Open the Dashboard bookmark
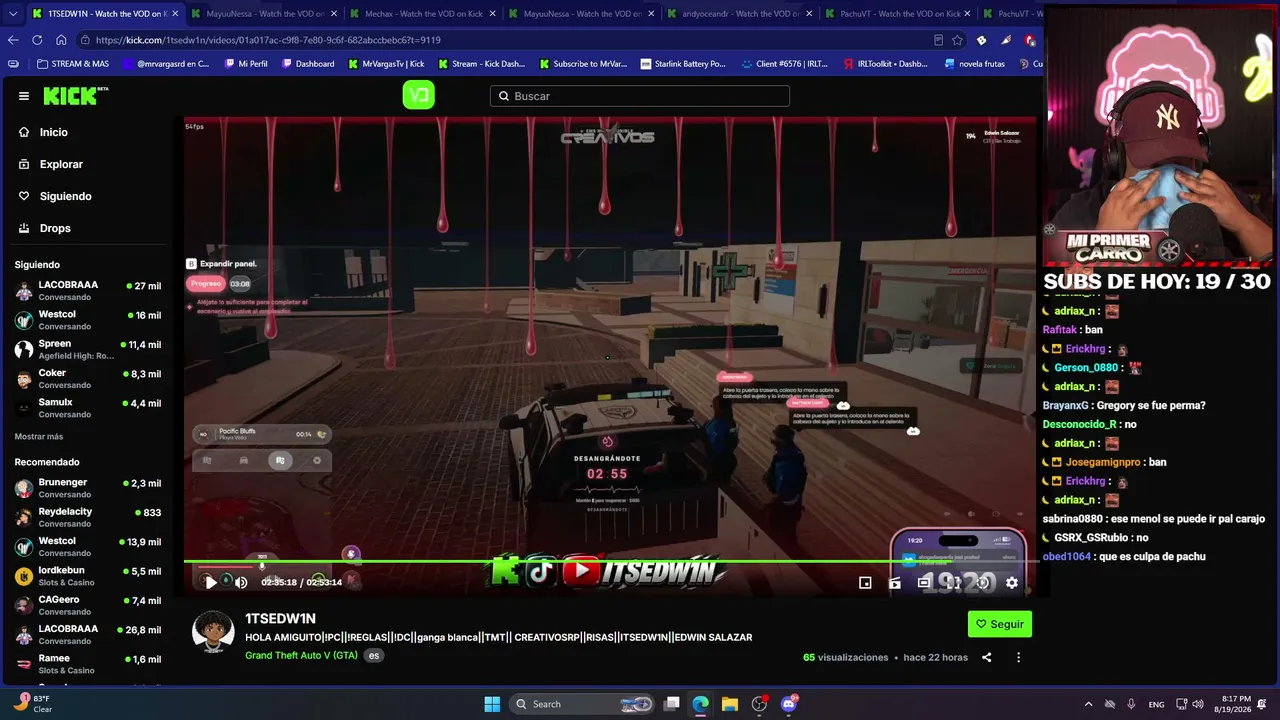 click(308, 64)
